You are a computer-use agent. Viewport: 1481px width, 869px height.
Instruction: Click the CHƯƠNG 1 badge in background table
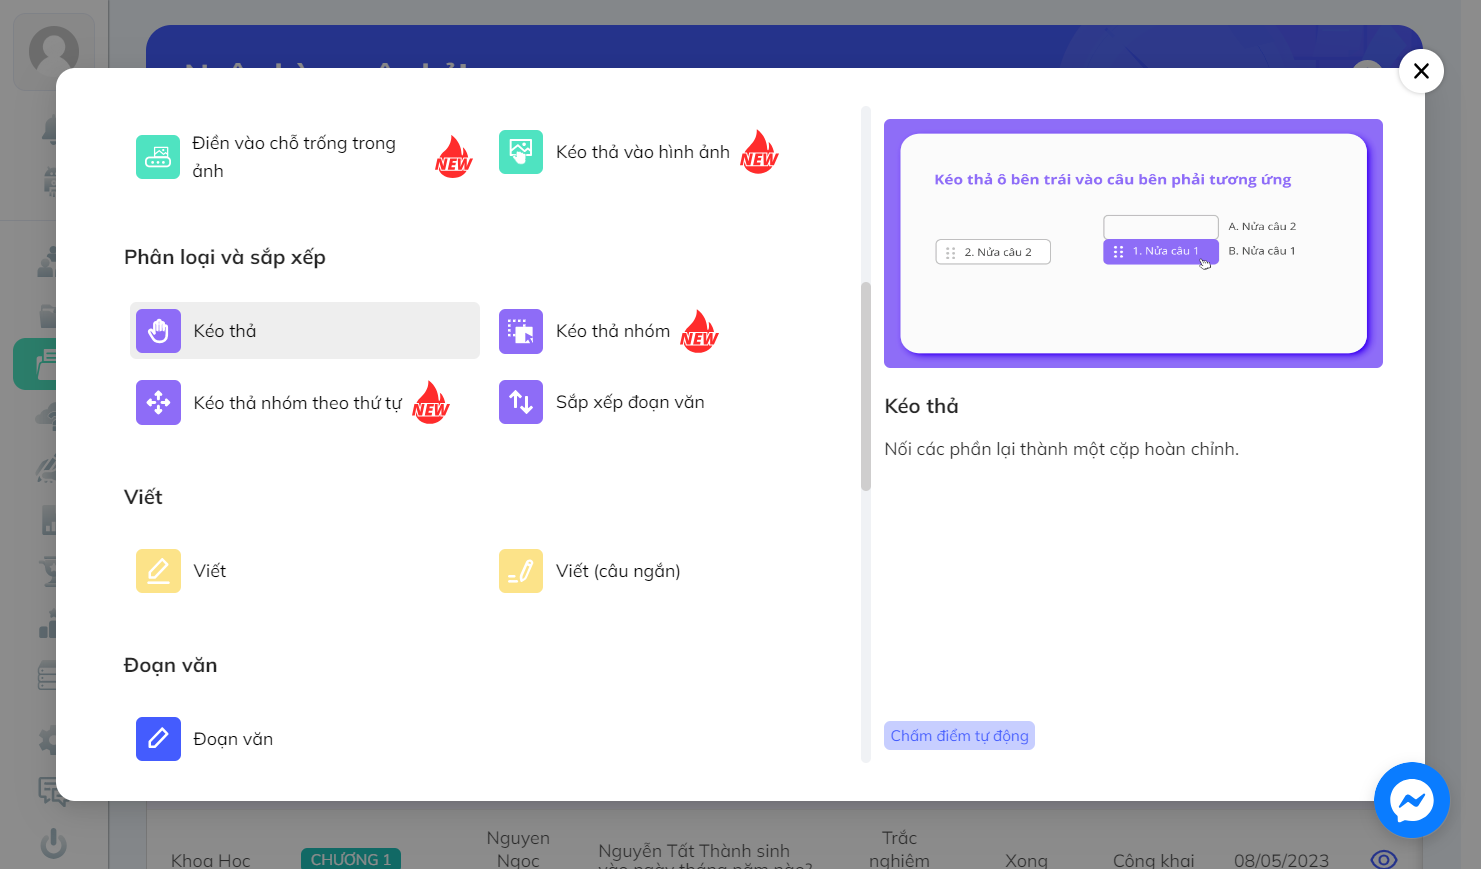(351, 859)
